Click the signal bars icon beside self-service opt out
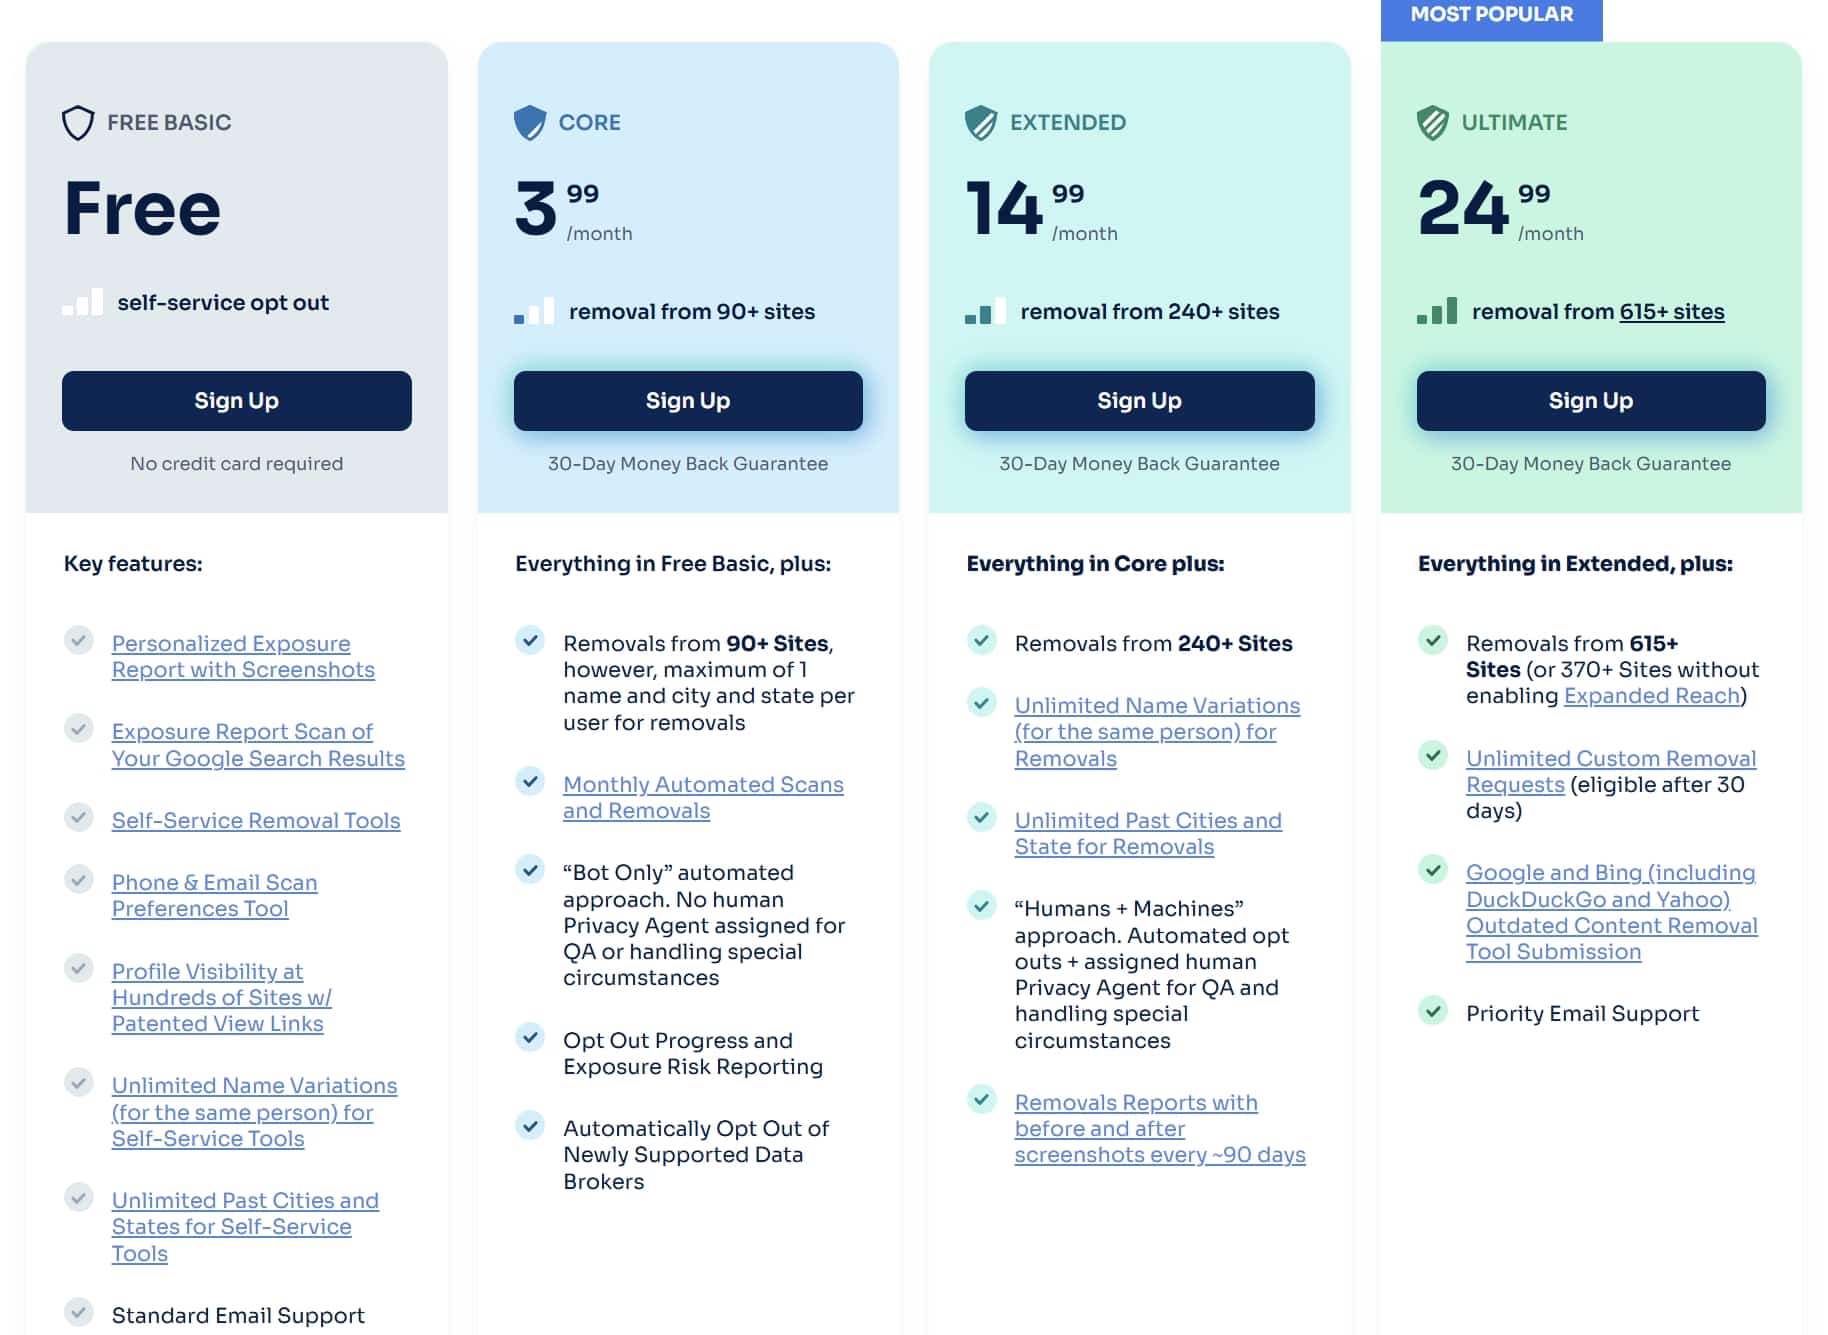 click(x=82, y=302)
